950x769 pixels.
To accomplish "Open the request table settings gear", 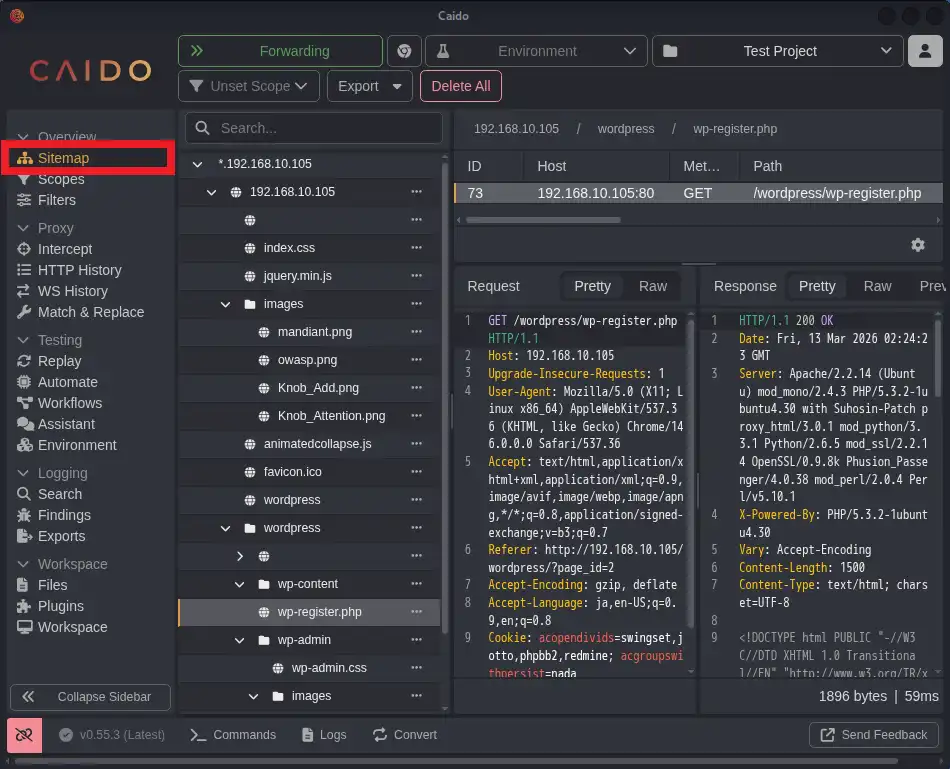I will [x=917, y=245].
